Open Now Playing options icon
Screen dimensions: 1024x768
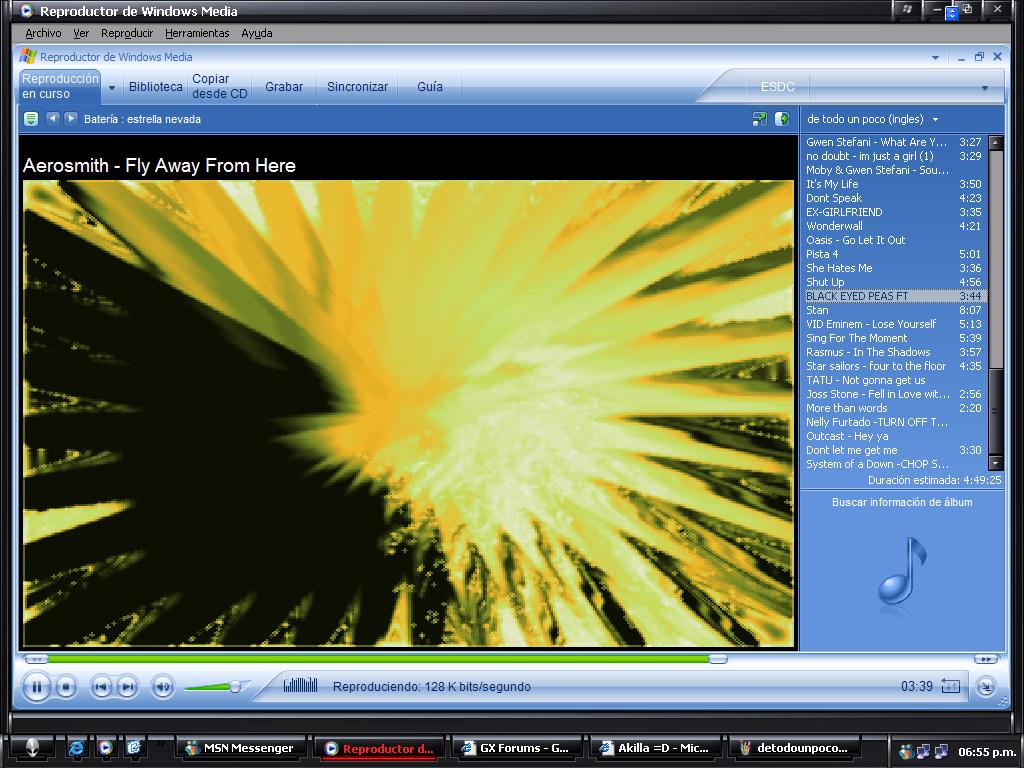point(31,119)
